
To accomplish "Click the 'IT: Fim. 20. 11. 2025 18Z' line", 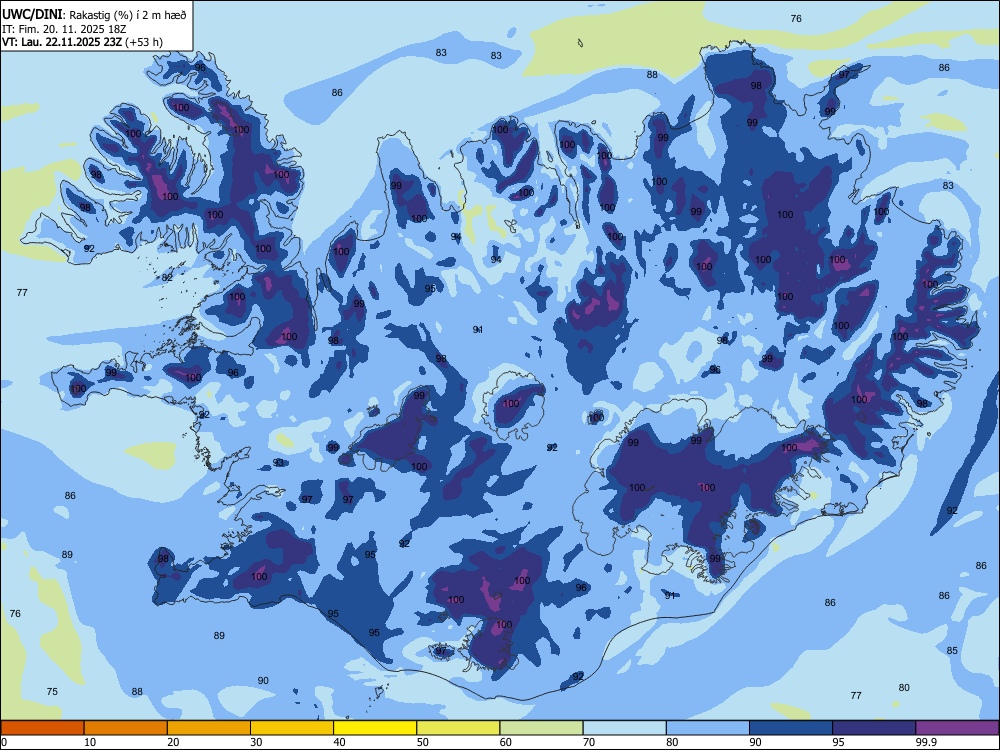I will click(64, 29).
